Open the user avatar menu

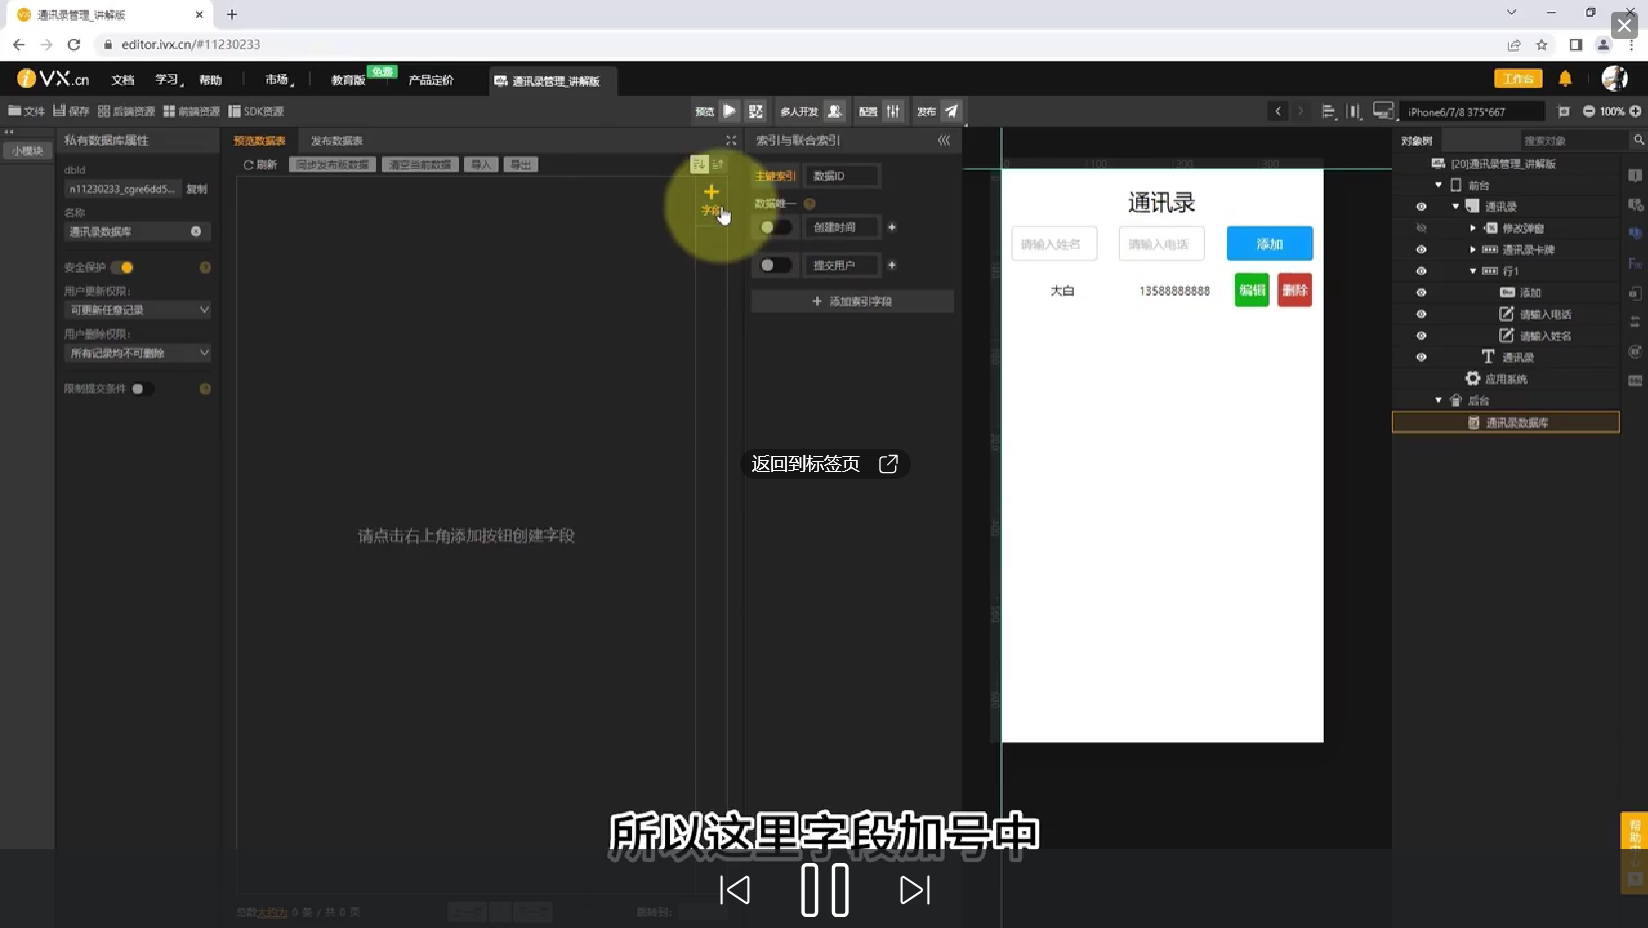click(x=1614, y=79)
